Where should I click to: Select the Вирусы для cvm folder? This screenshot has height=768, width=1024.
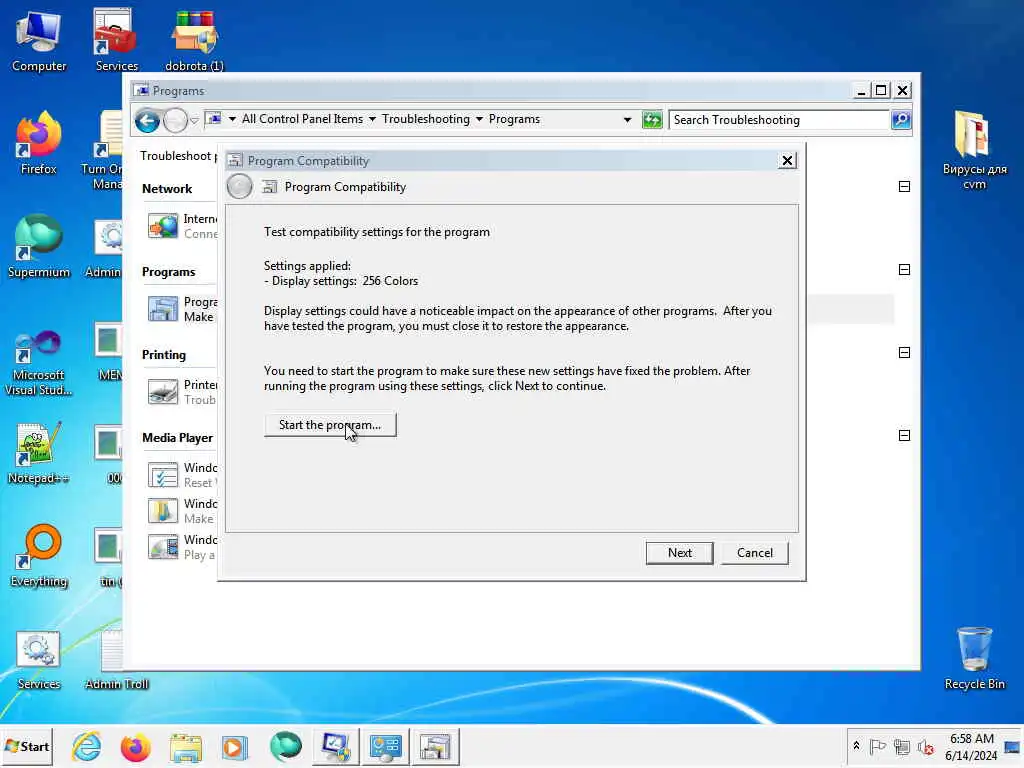[974, 150]
